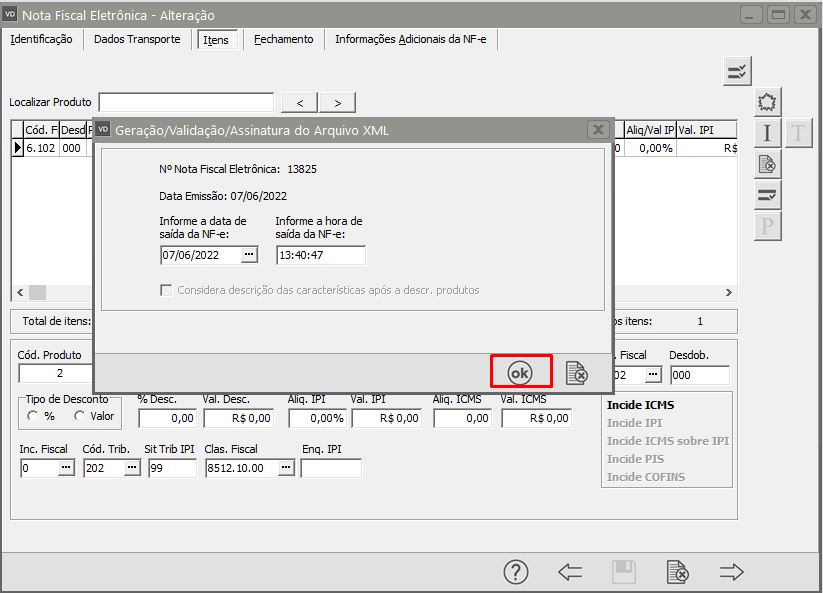Open the Clas. Fiscal lookup button
The image size is (823, 593).
(x=286, y=468)
